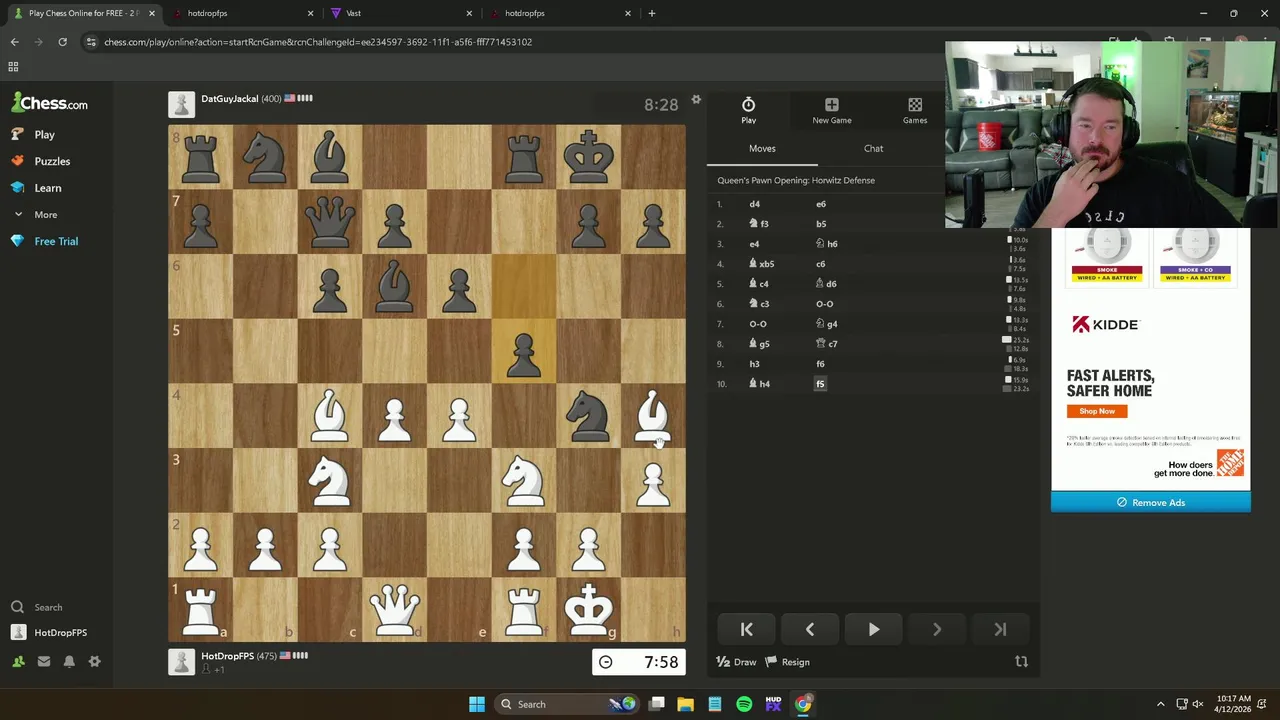Click the white queen on d1
This screenshot has width=1280, height=720.
point(394,609)
